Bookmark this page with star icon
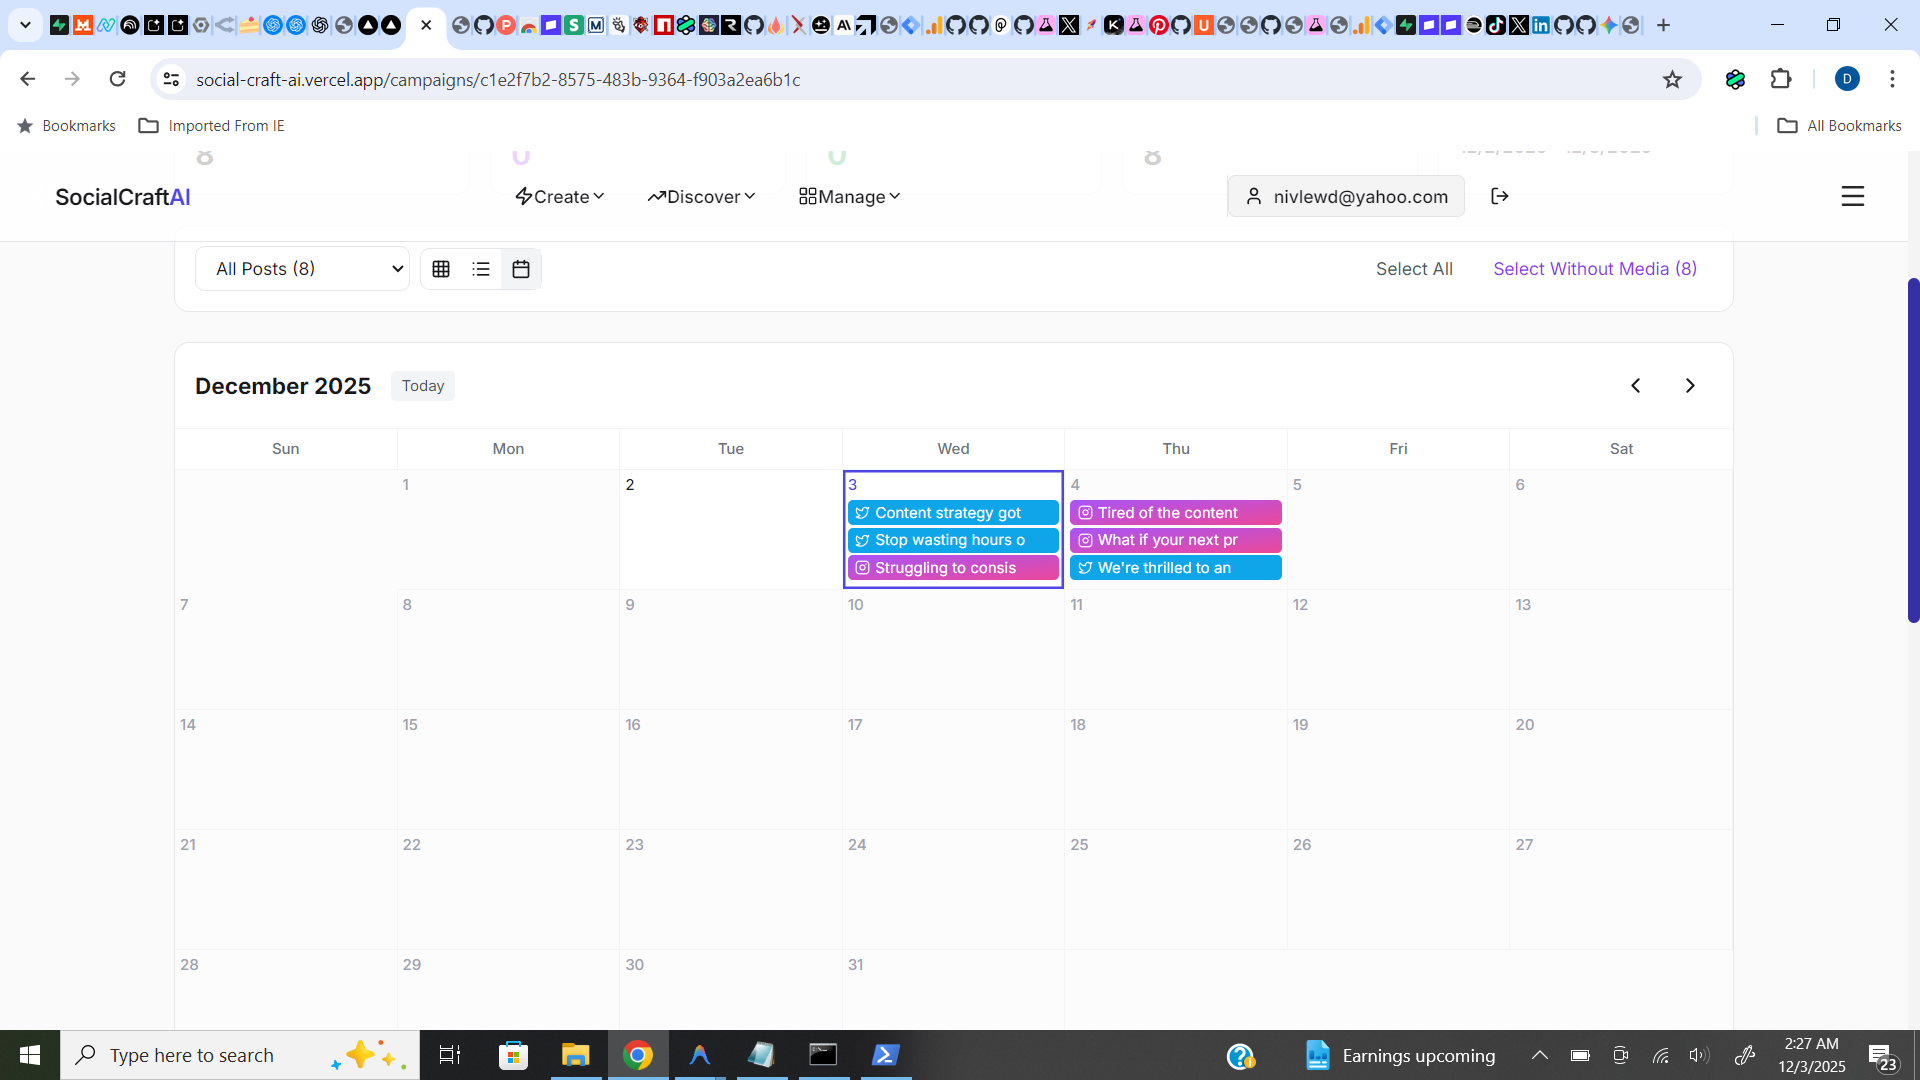 (1672, 79)
